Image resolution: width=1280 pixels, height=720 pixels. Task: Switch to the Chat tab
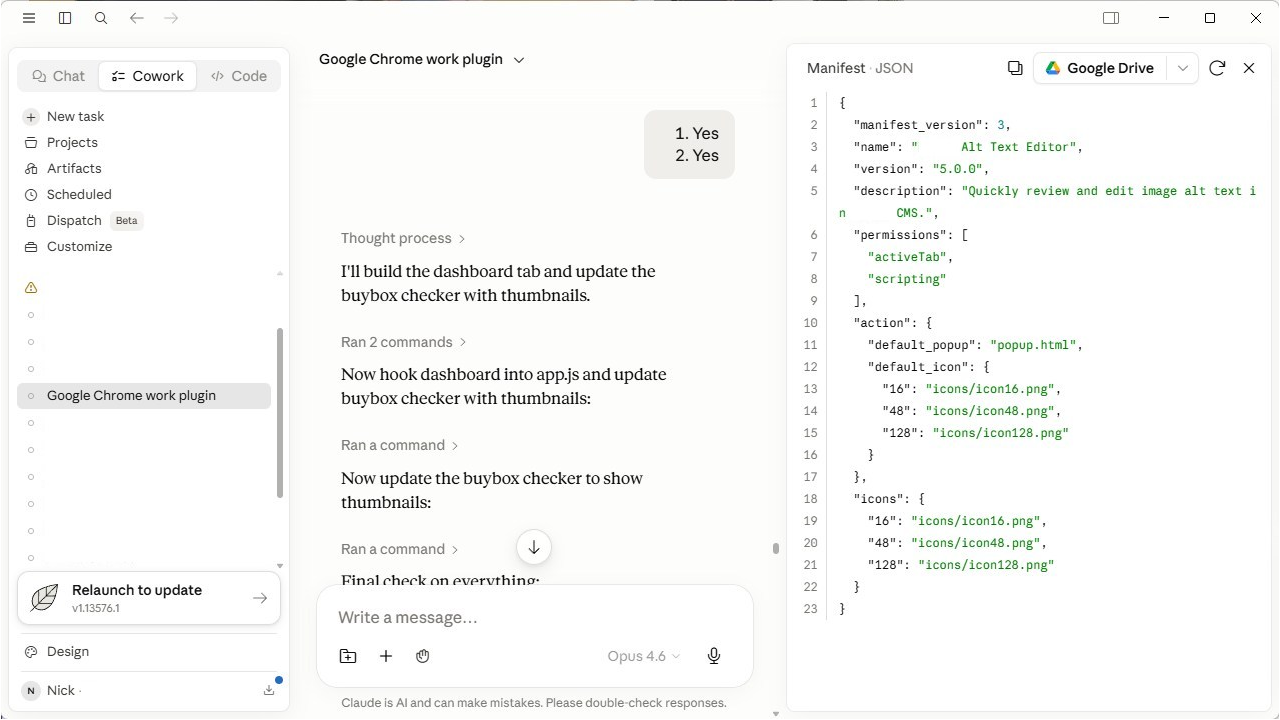click(59, 76)
